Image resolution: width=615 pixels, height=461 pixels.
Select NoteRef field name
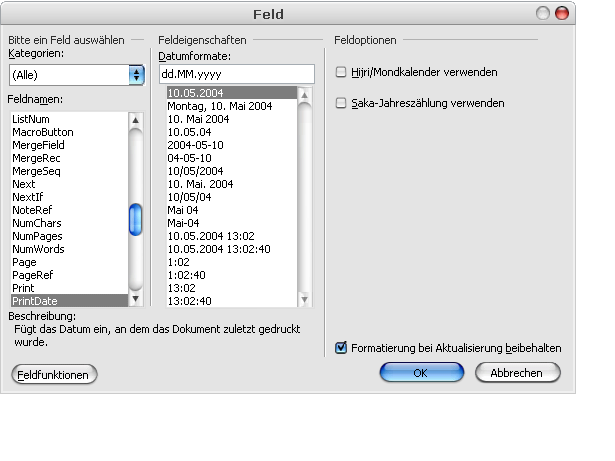click(x=69, y=210)
